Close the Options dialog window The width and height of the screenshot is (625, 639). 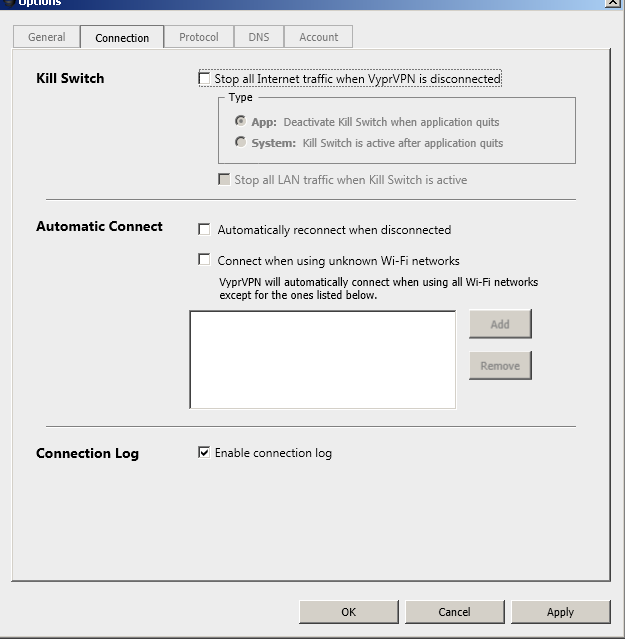tap(613, 2)
